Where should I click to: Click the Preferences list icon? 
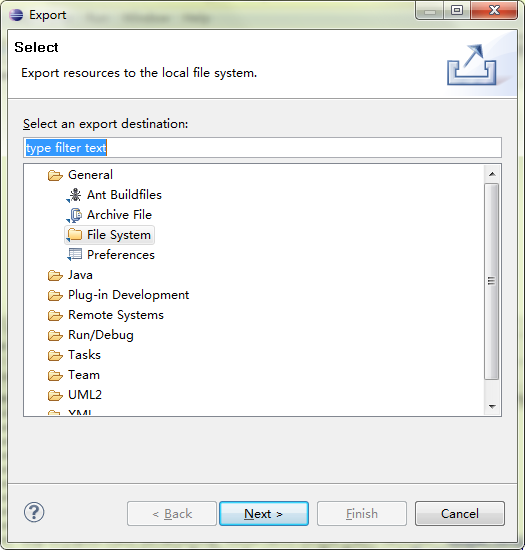click(75, 255)
